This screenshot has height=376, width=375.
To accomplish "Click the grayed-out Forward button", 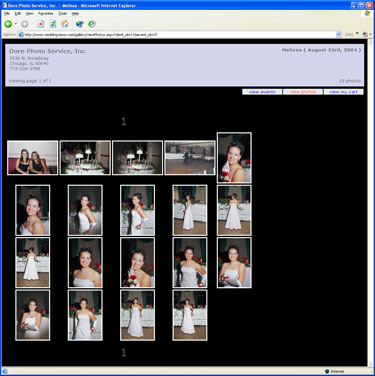I will (24, 24).
